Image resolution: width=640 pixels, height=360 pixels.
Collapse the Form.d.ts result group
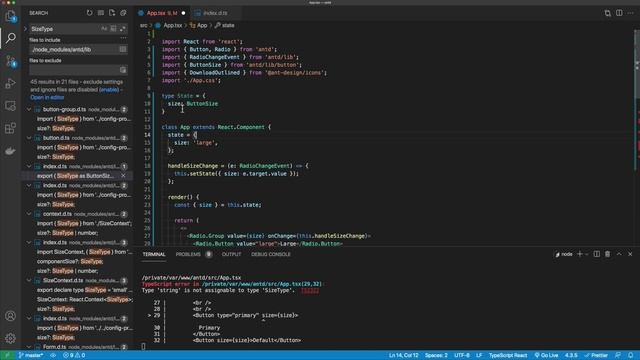click(29, 347)
